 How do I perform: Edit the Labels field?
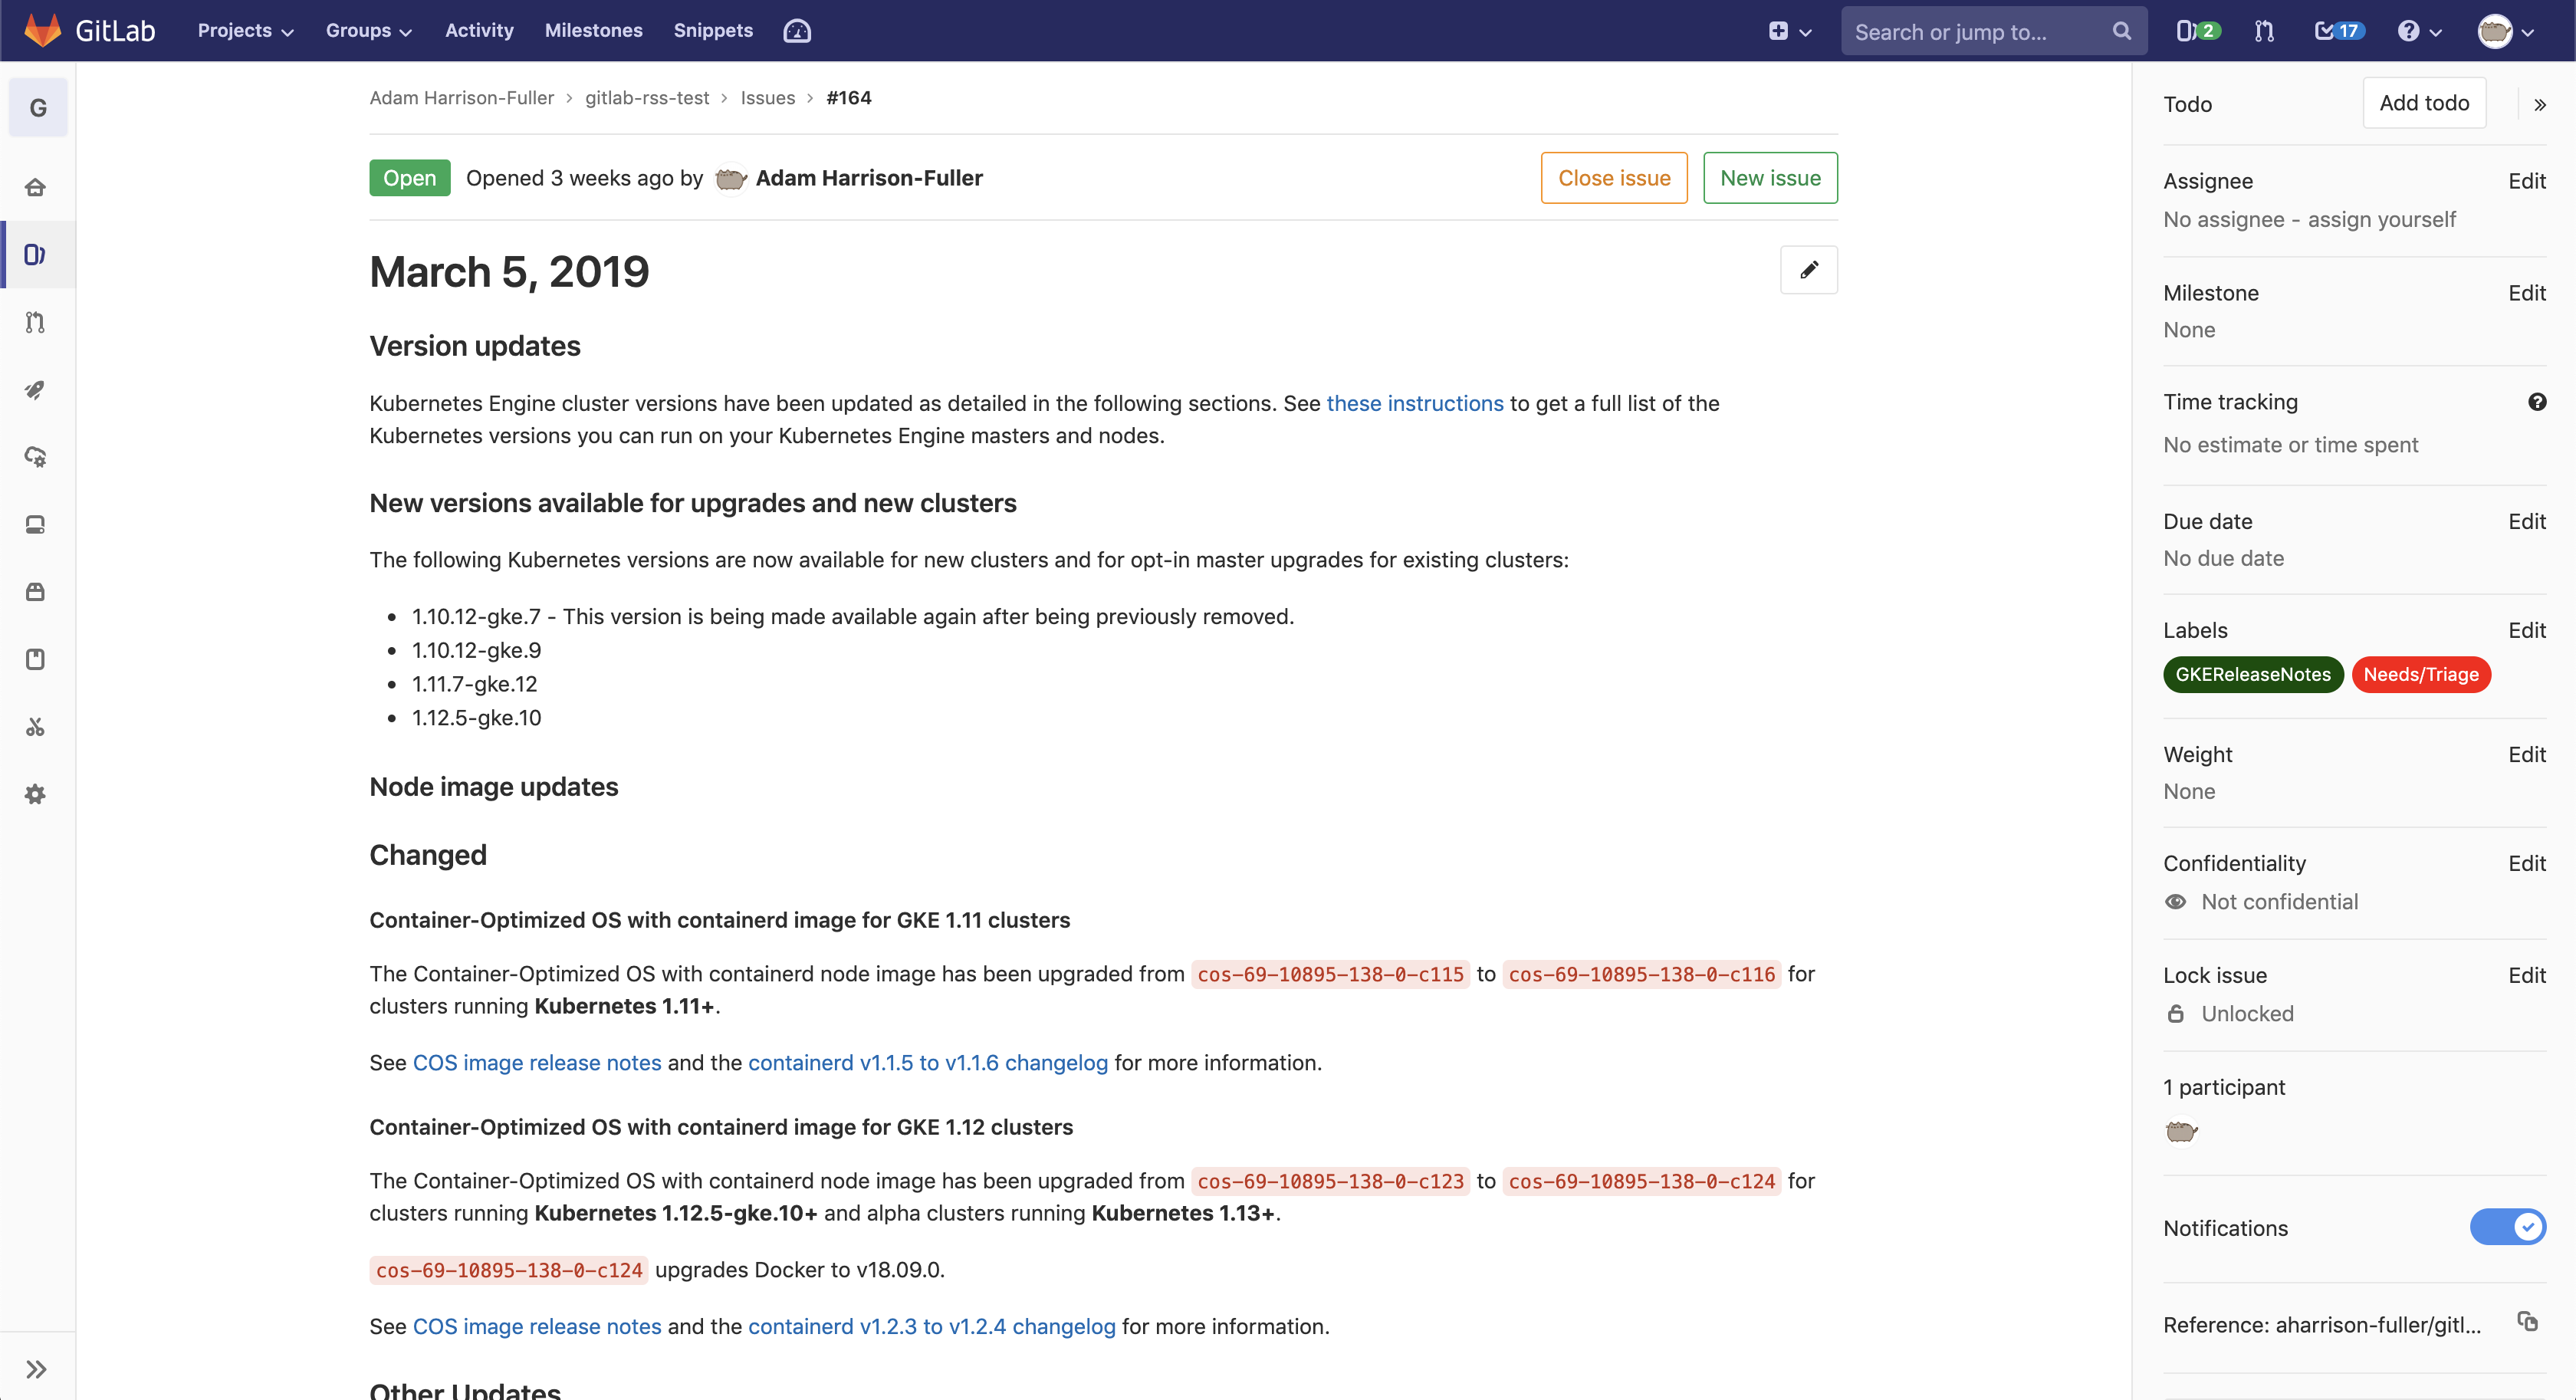[x=2526, y=630]
